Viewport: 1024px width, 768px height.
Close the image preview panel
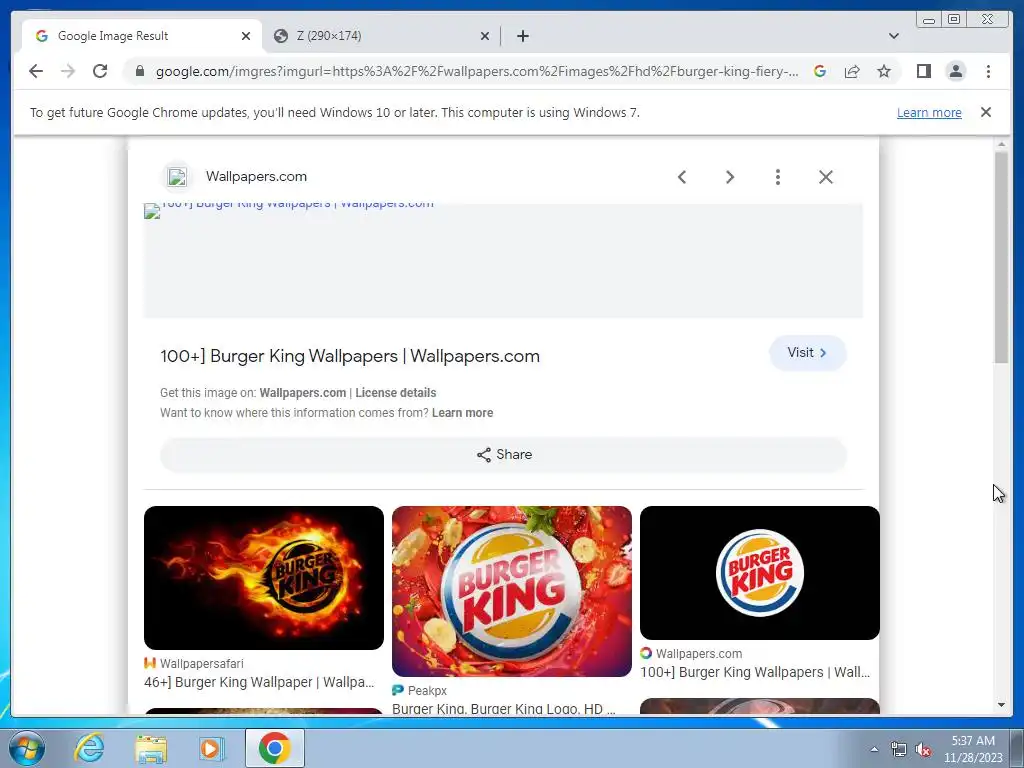click(826, 177)
